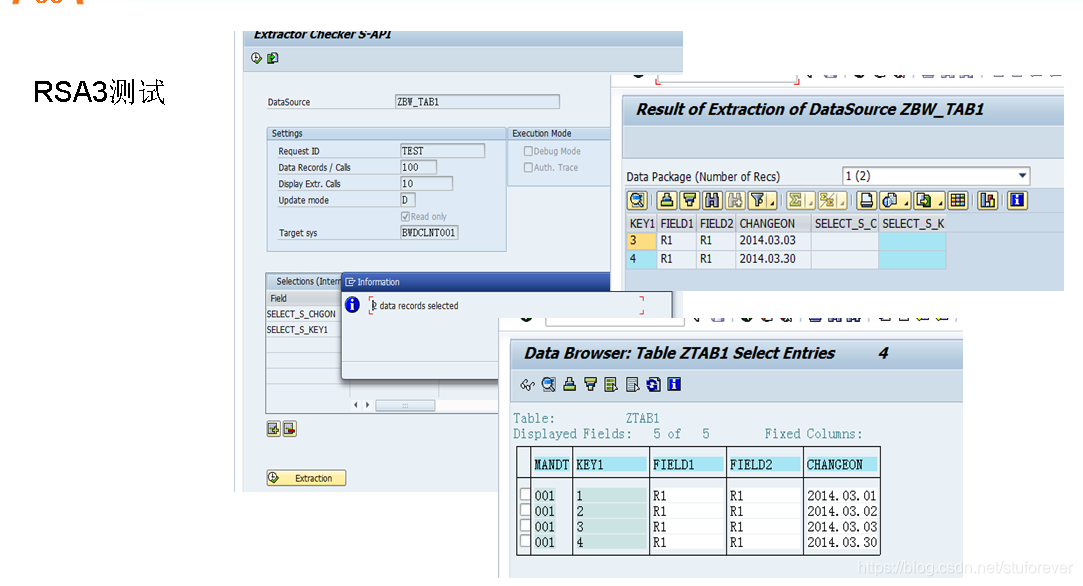Click the 2014.03.30 cell in extraction result
The width and height of the screenshot is (1083, 586).
tap(772, 259)
